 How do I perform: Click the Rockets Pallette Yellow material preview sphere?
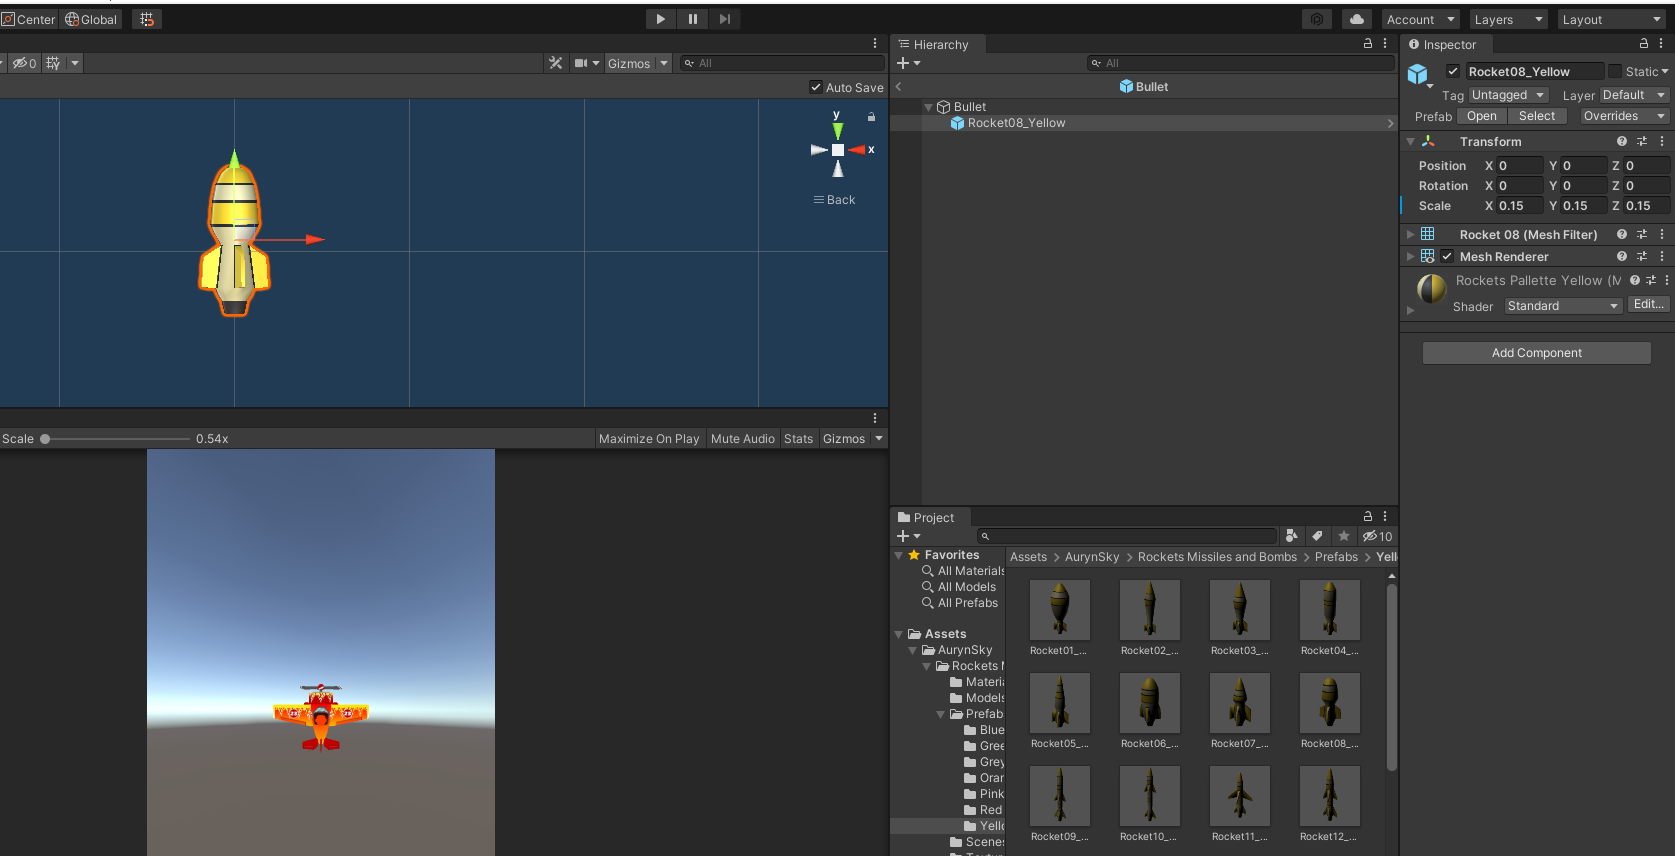pyautogui.click(x=1432, y=288)
